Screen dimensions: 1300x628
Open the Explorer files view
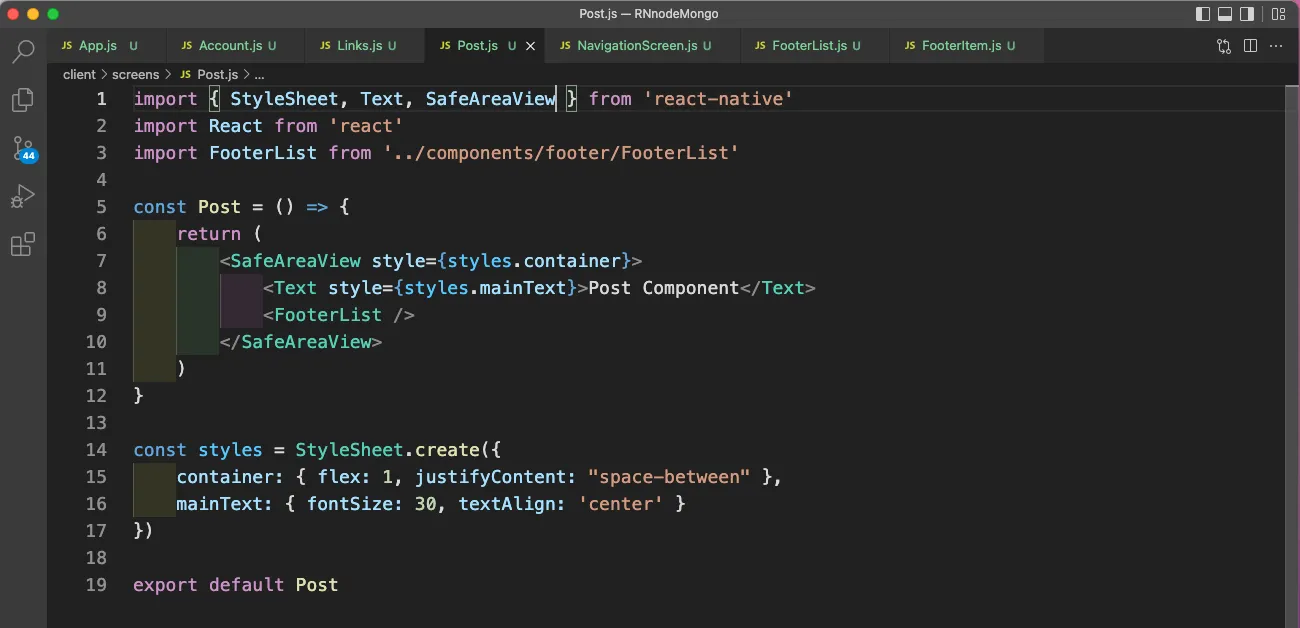coord(23,100)
